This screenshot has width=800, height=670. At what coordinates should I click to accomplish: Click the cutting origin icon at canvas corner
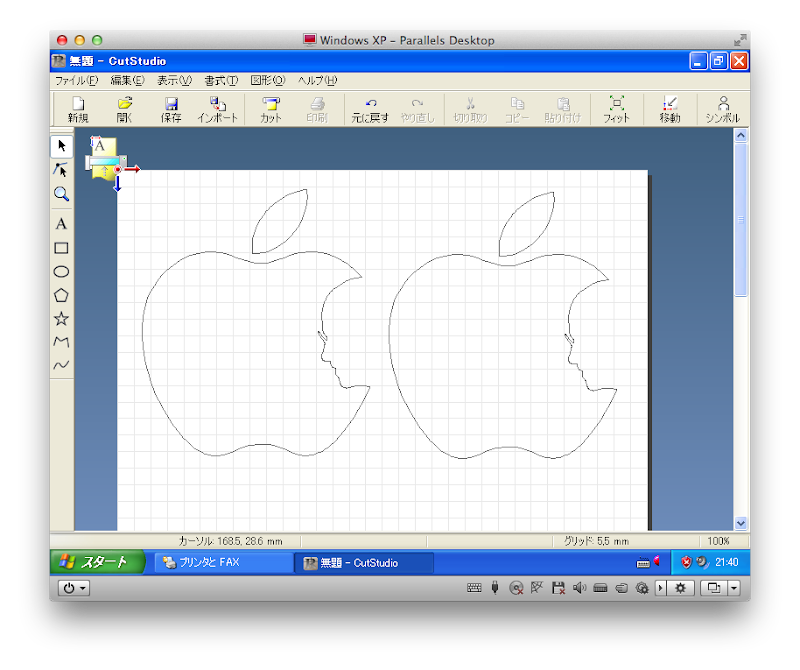117,169
